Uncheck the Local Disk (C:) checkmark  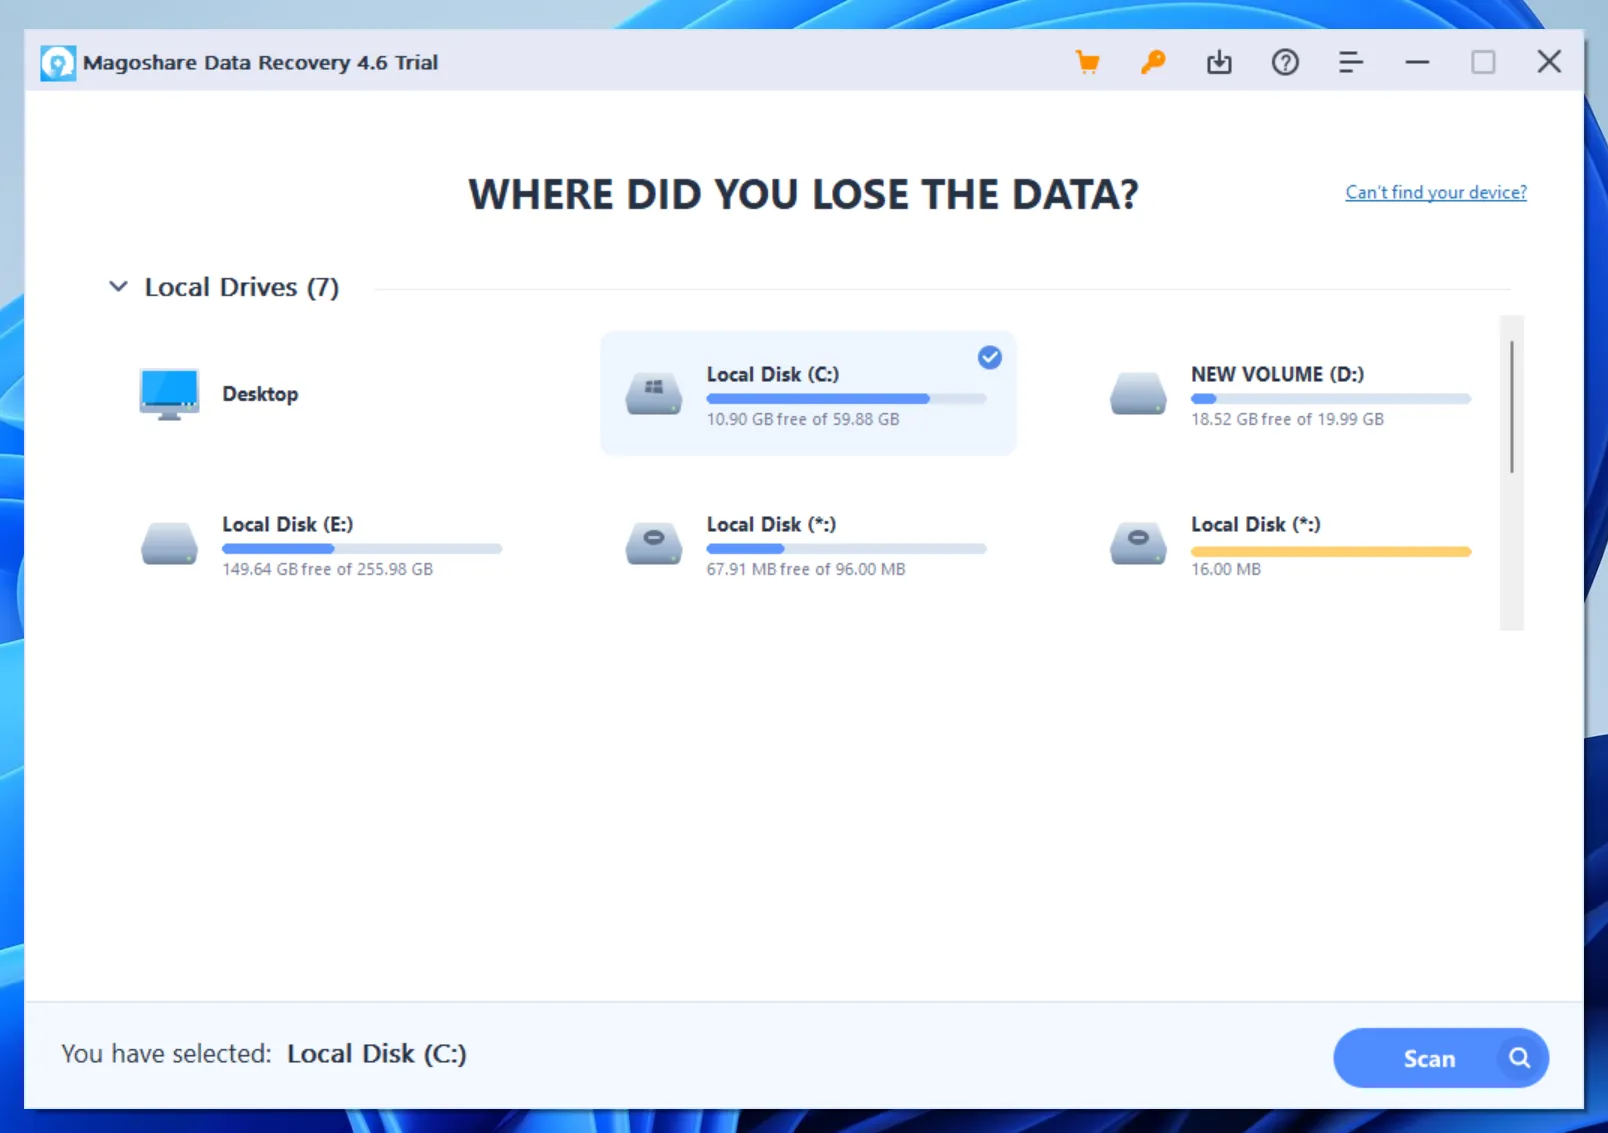click(990, 357)
